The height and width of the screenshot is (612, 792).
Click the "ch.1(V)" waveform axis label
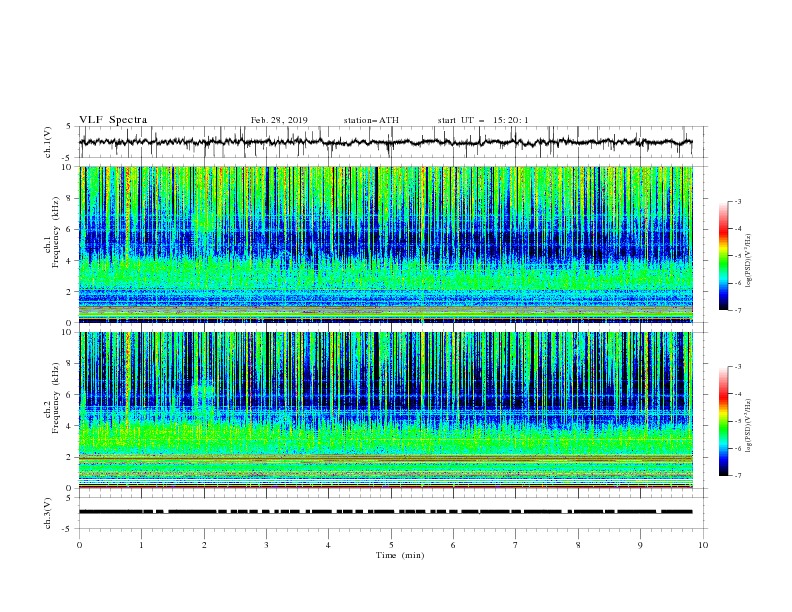tap(48, 142)
